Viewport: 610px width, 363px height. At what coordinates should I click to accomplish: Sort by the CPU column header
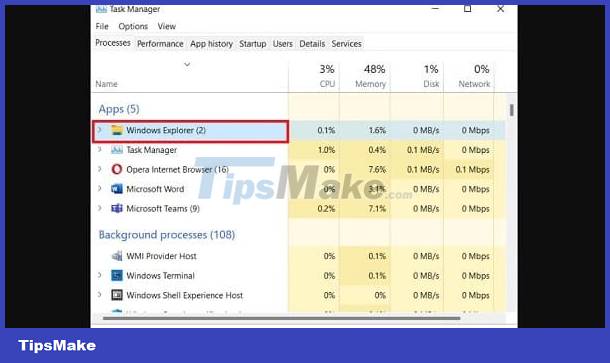tap(327, 84)
